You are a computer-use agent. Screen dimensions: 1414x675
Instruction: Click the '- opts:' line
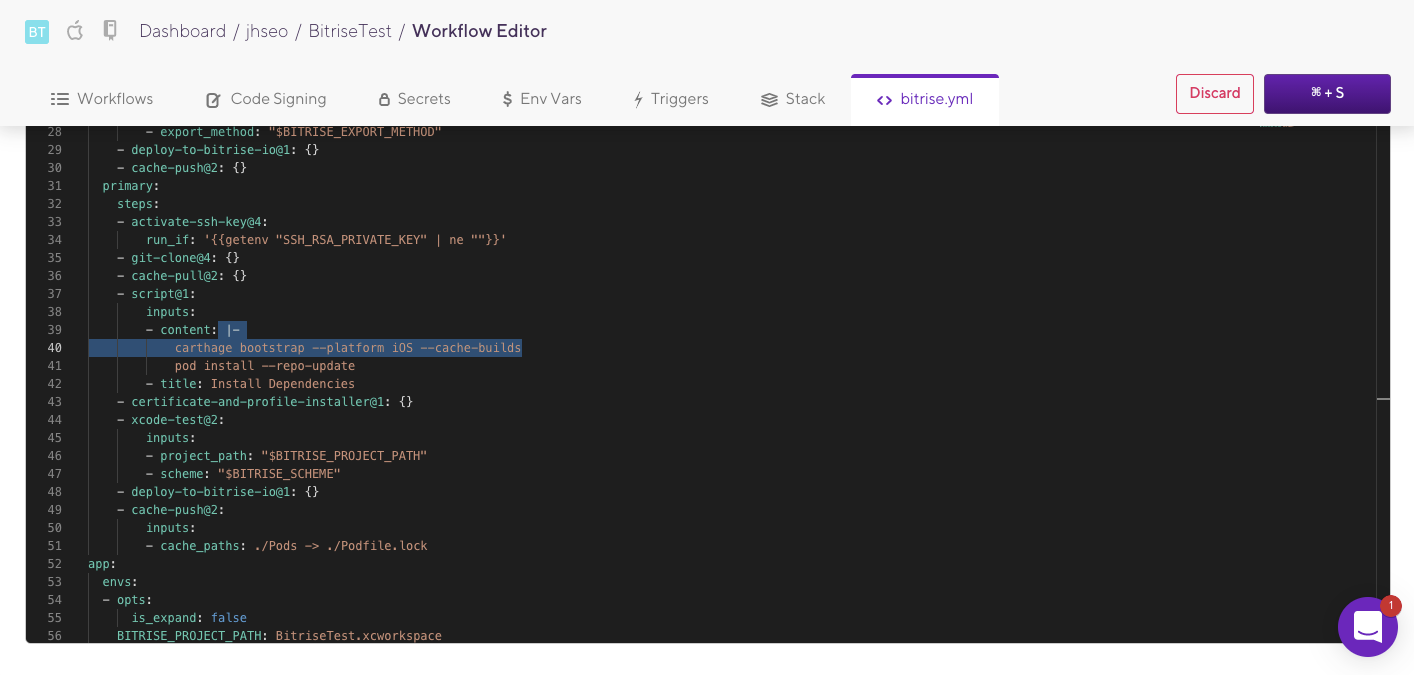[127, 600]
